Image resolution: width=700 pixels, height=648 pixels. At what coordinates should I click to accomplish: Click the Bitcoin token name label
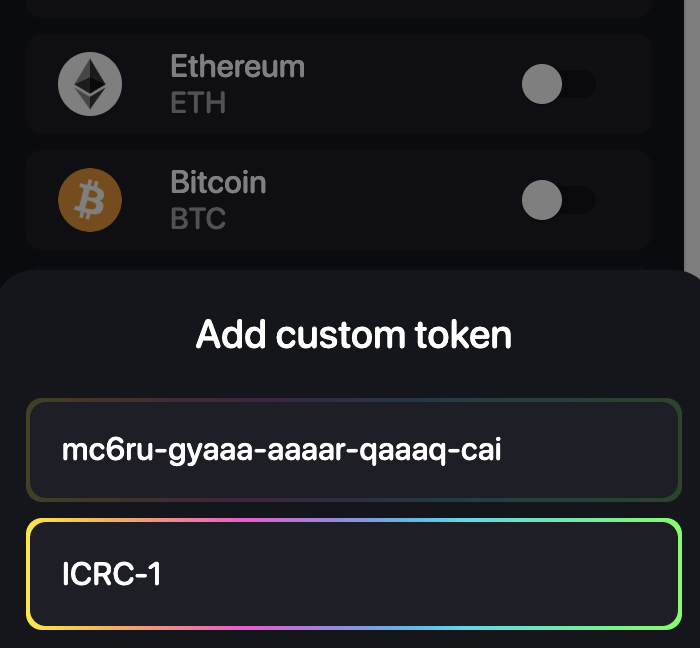pos(218,183)
